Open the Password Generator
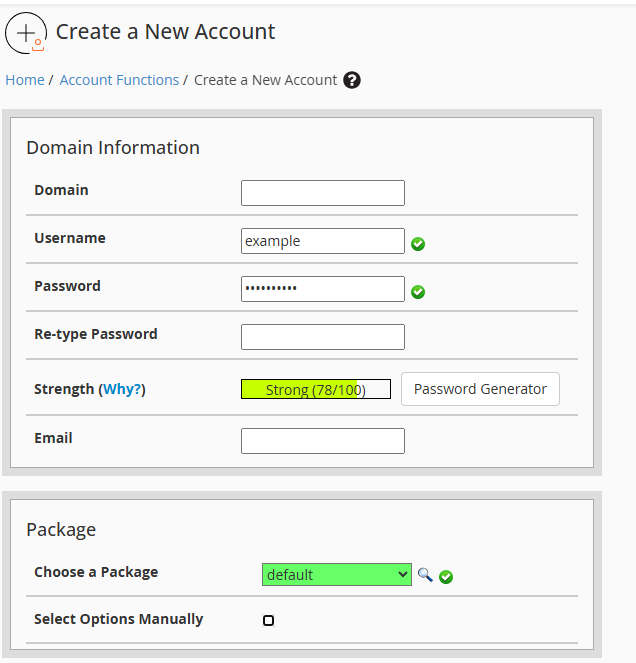 (x=480, y=389)
